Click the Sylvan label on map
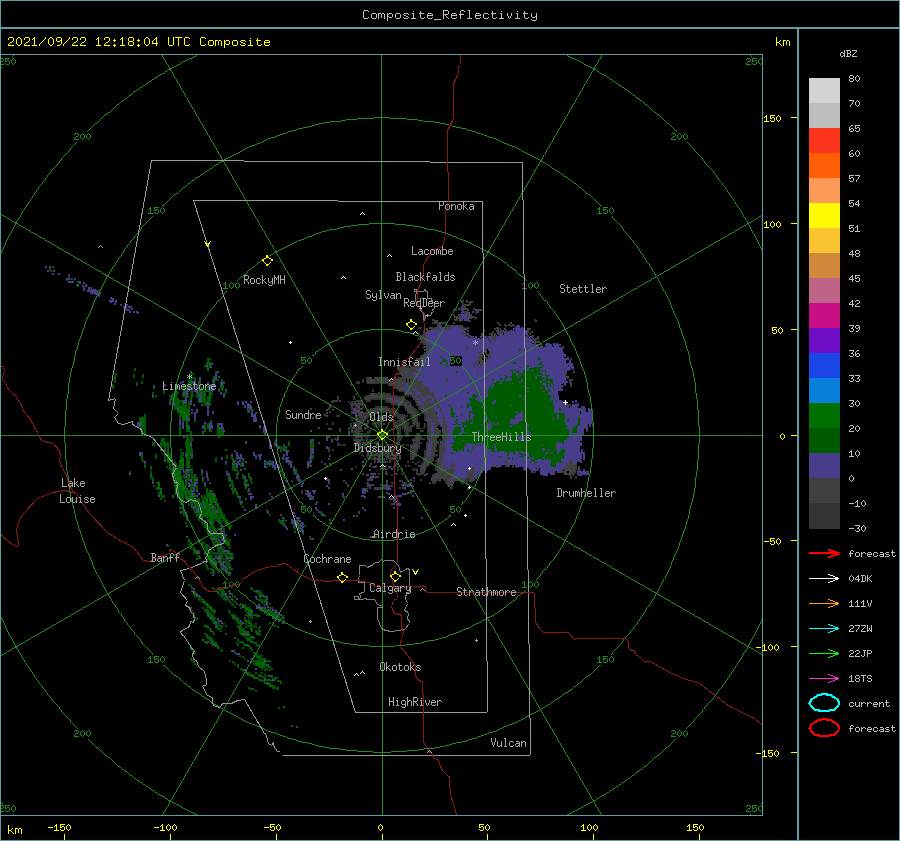This screenshot has height=841, width=900. pyautogui.click(x=383, y=295)
